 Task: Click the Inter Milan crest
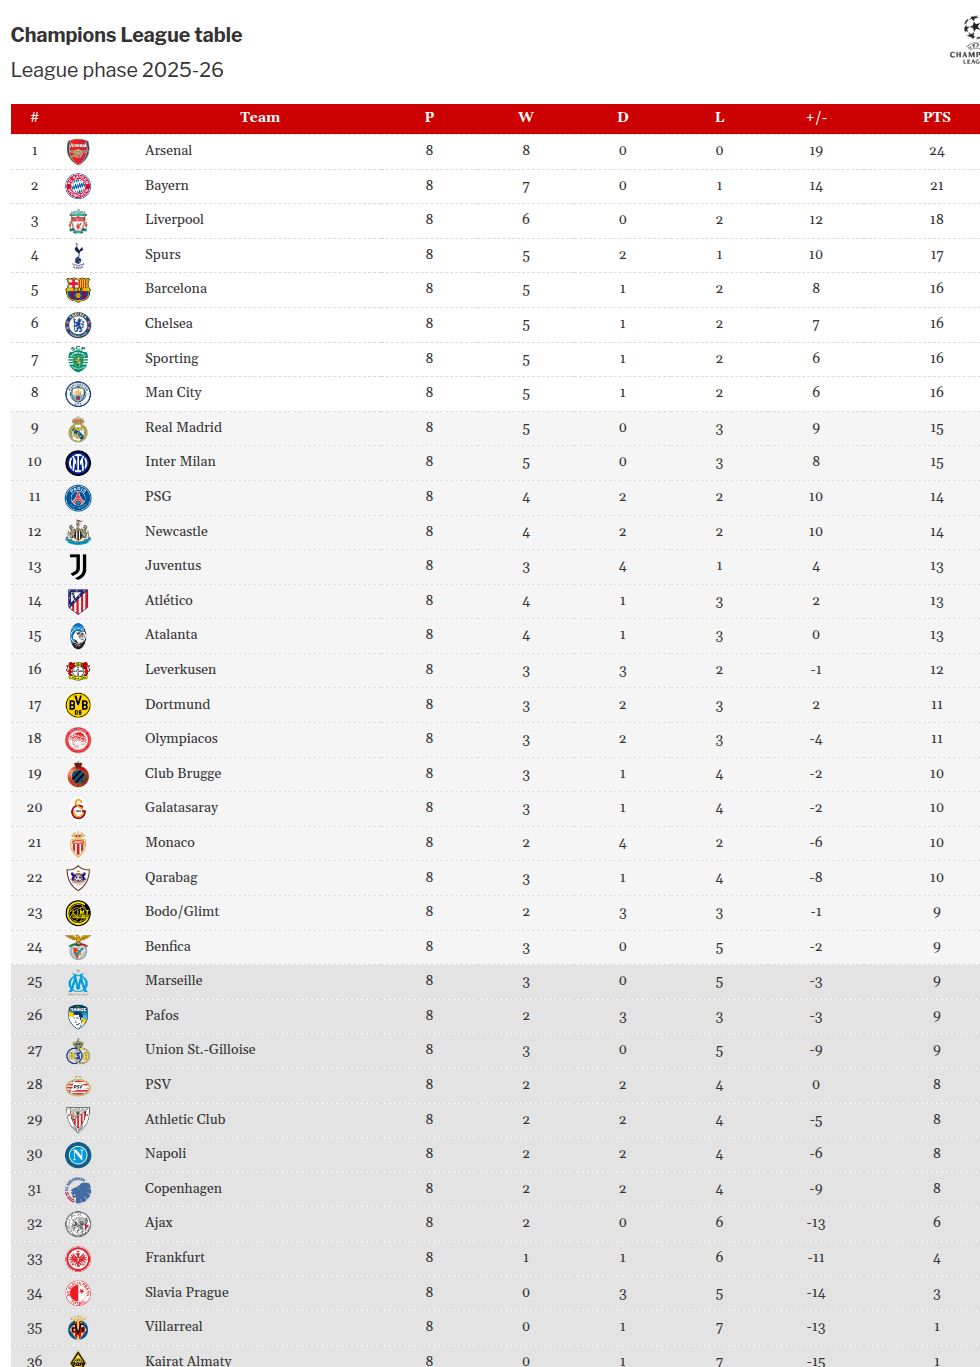click(x=78, y=463)
